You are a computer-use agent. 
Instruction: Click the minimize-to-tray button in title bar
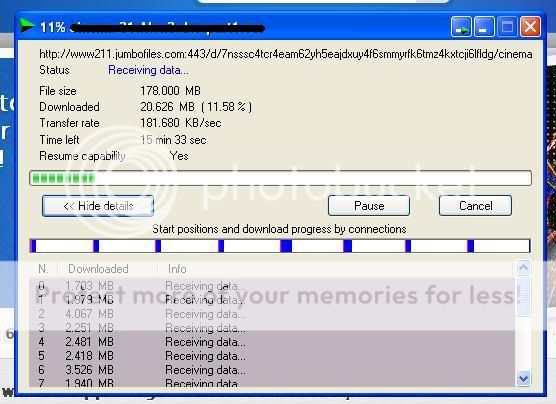pos(461,27)
